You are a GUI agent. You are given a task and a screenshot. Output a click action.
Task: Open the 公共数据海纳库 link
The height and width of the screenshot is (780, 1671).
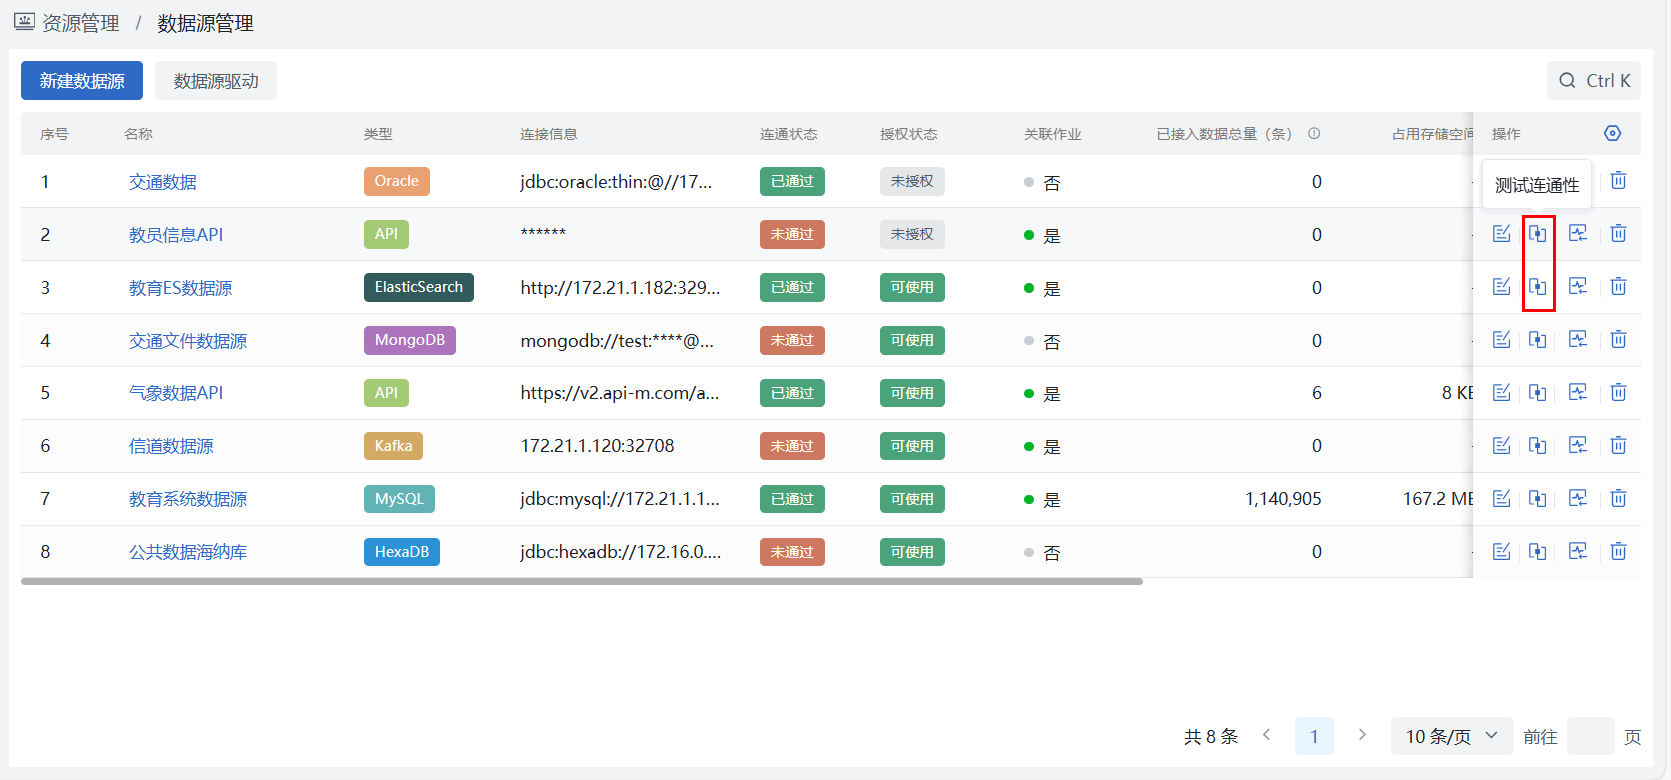coord(188,552)
